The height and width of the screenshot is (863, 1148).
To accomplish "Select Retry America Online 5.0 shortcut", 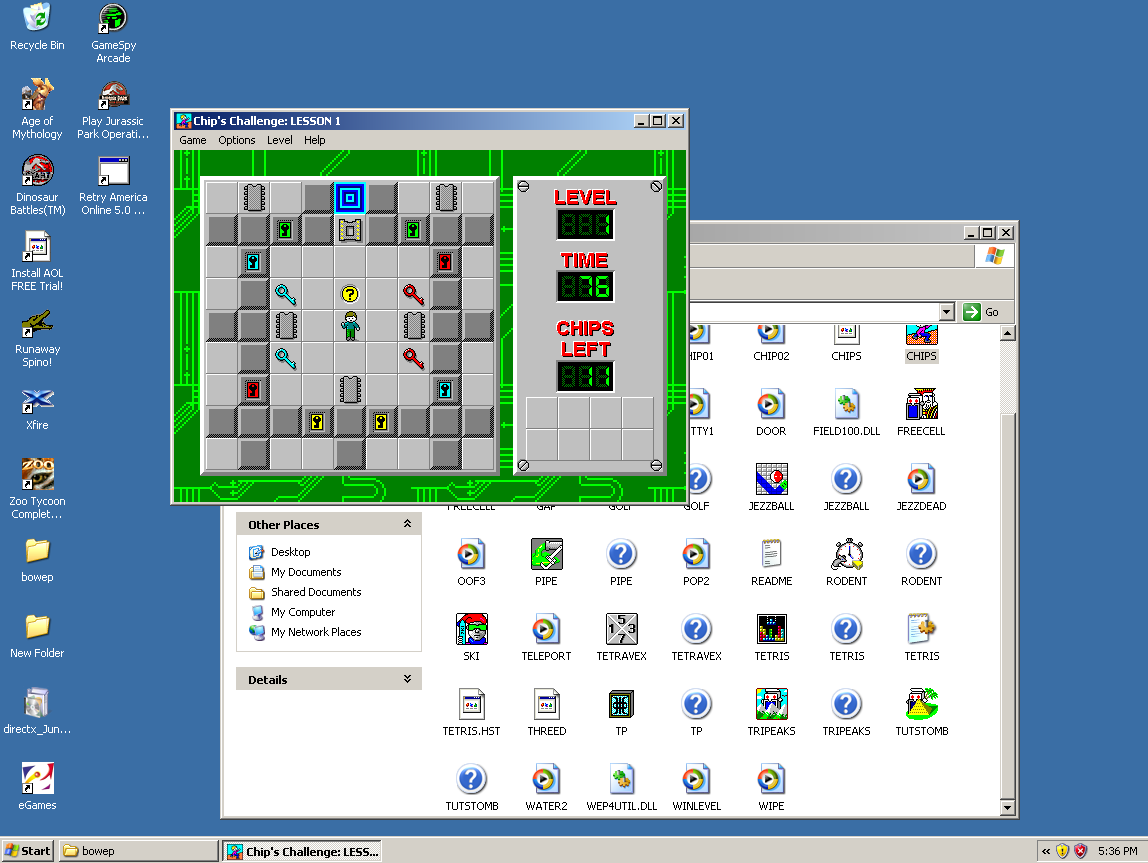I will pos(113,184).
